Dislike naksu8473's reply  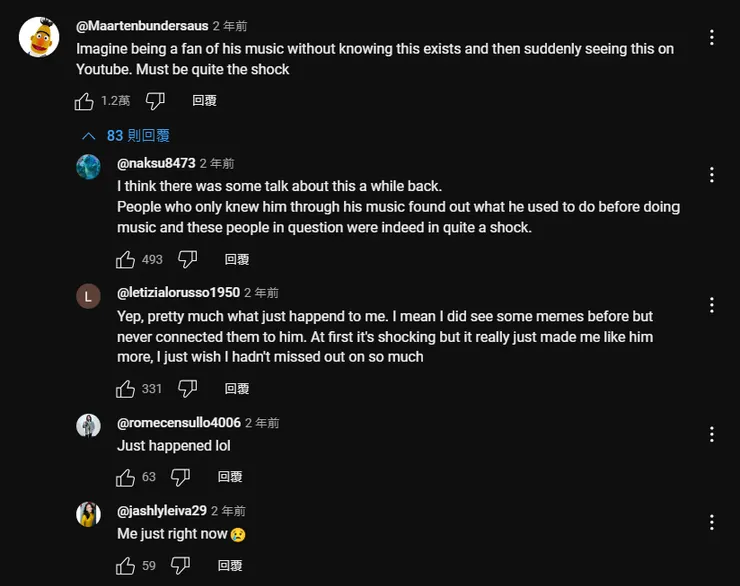tap(187, 260)
